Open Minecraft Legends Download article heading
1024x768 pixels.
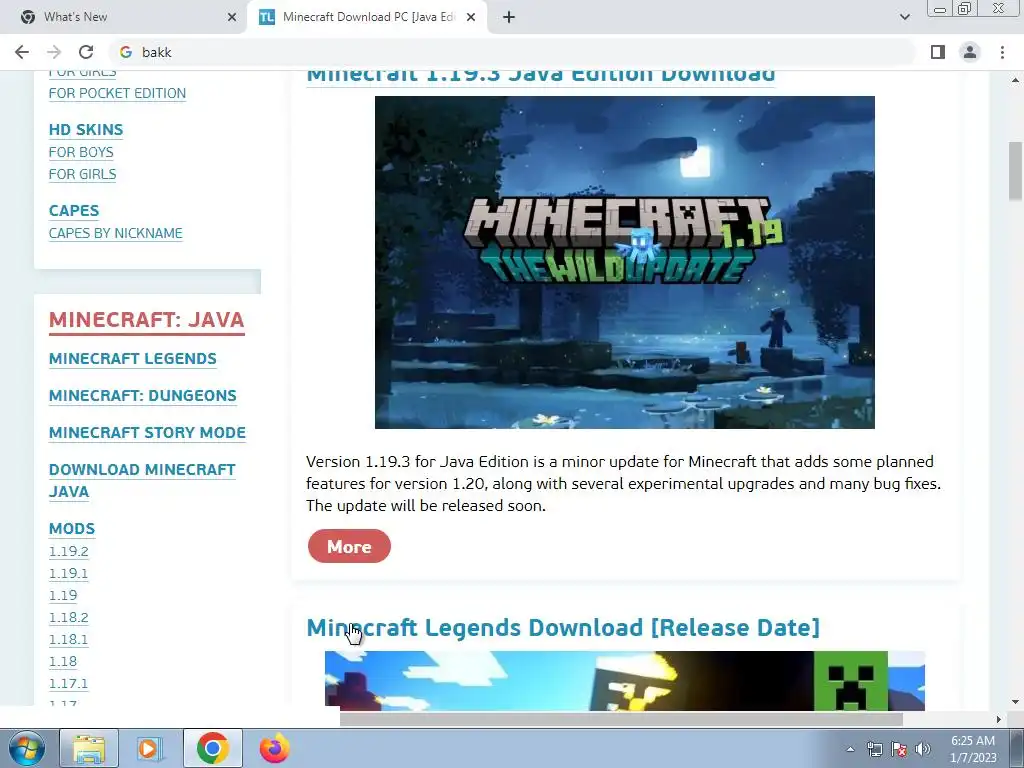pos(563,628)
